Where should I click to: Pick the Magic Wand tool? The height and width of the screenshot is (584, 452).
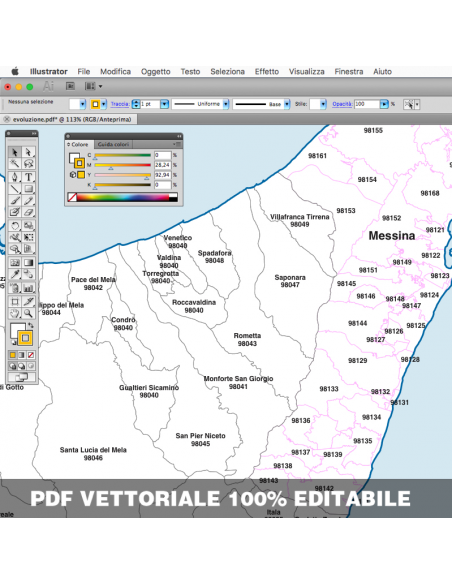[x=15, y=164]
